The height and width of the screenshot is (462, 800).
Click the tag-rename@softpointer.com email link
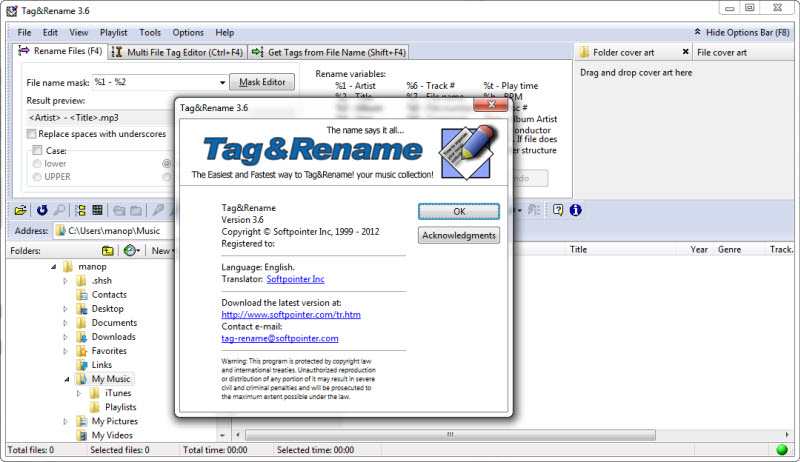pos(280,338)
